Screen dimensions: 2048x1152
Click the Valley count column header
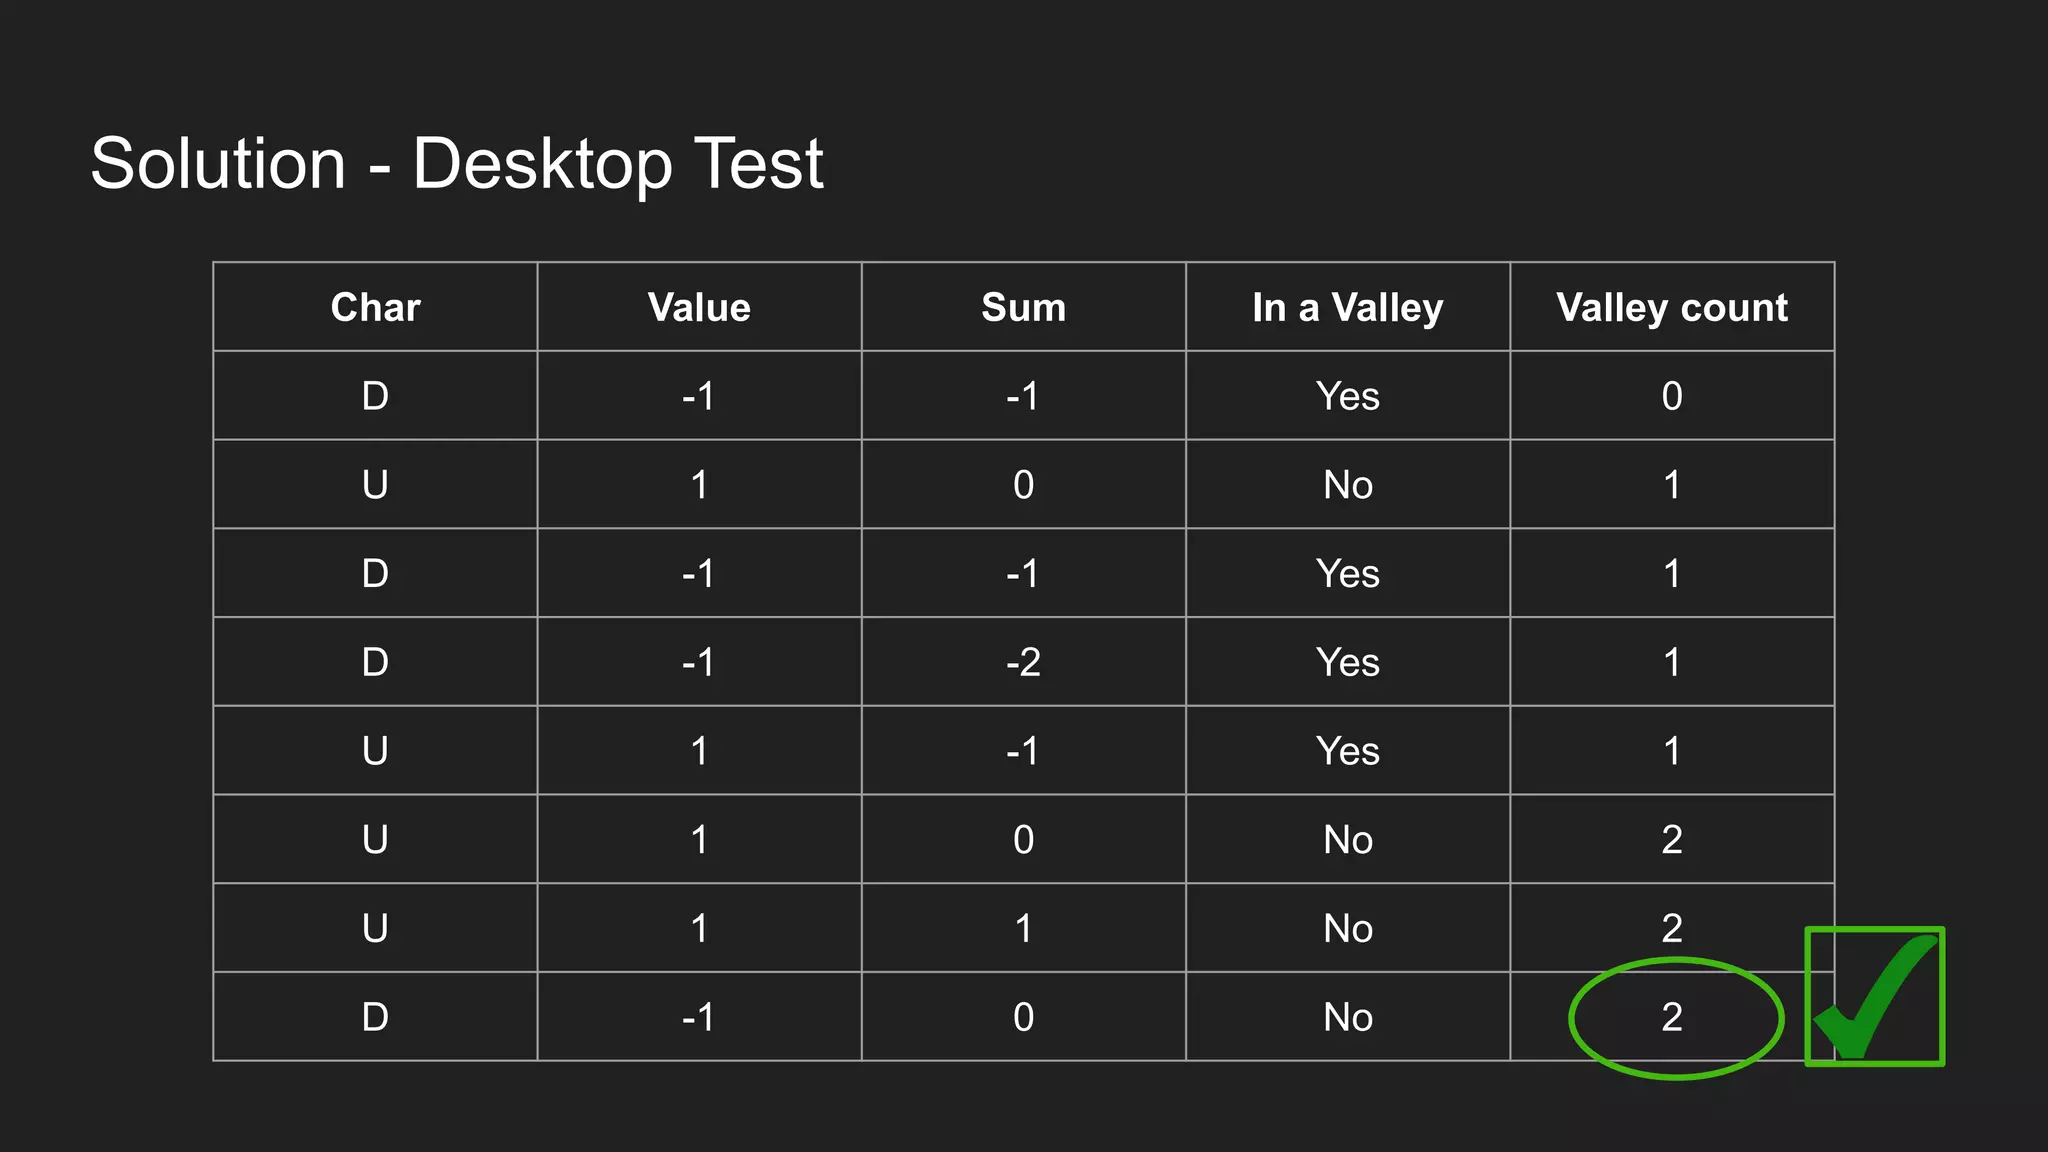click(x=1672, y=307)
